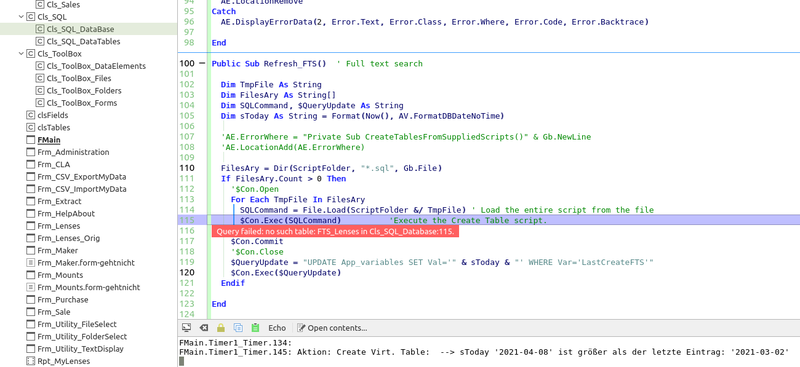
Task: Fold the Refresh_FTS sub at line 100
Action: [202, 64]
